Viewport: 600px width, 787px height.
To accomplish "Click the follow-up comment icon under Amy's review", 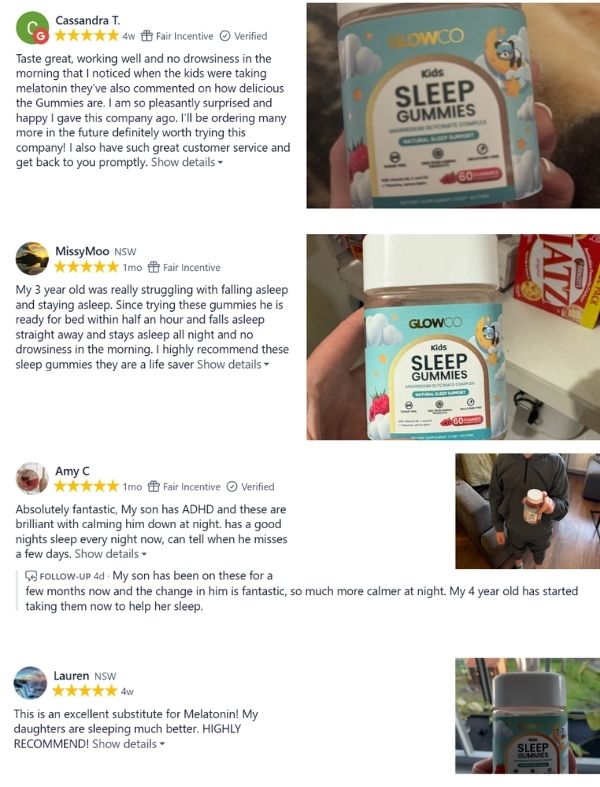I will (31, 576).
